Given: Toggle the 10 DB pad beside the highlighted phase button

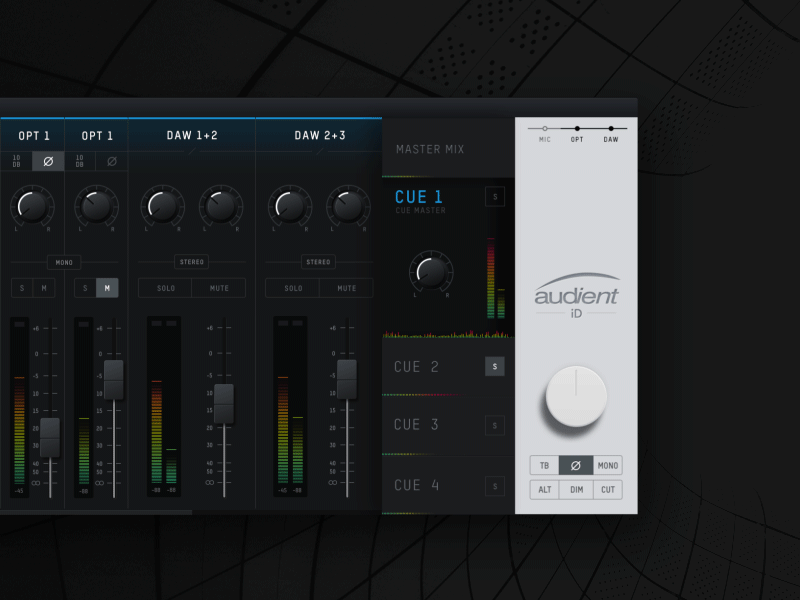Looking at the screenshot, I should point(16,161).
